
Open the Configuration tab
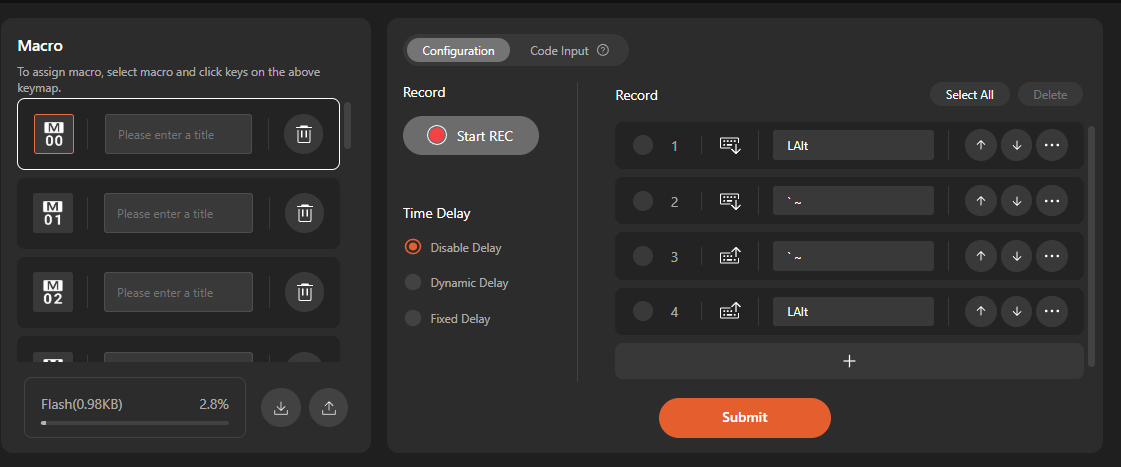[458, 51]
